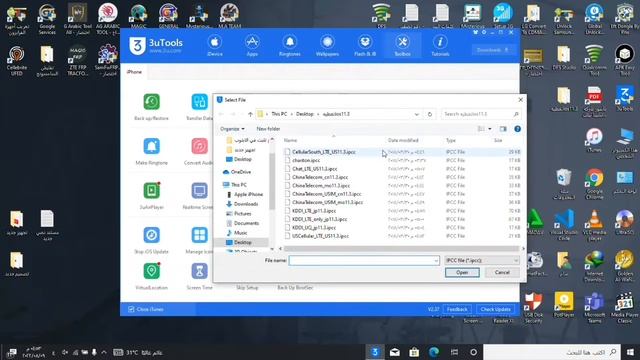Show help in the Select File dialog
The image size is (640, 360).
click(518, 129)
